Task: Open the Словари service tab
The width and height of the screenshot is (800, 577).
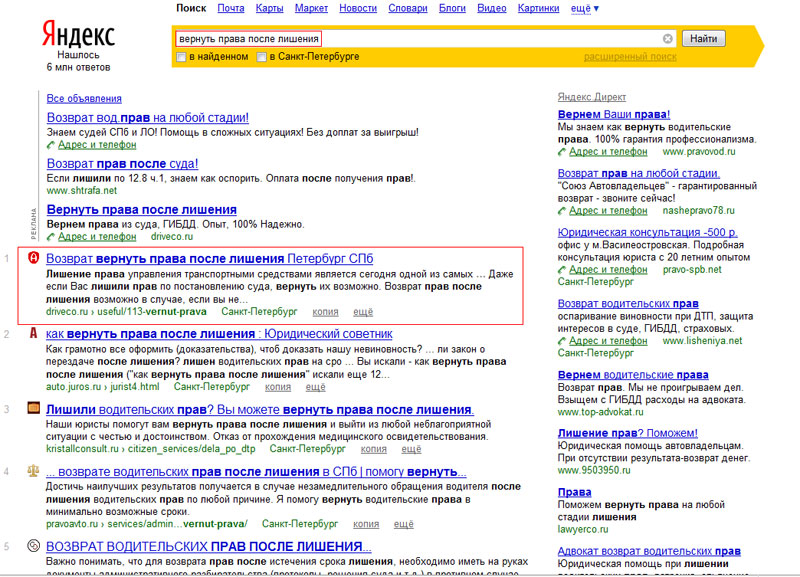Action: coord(408,9)
